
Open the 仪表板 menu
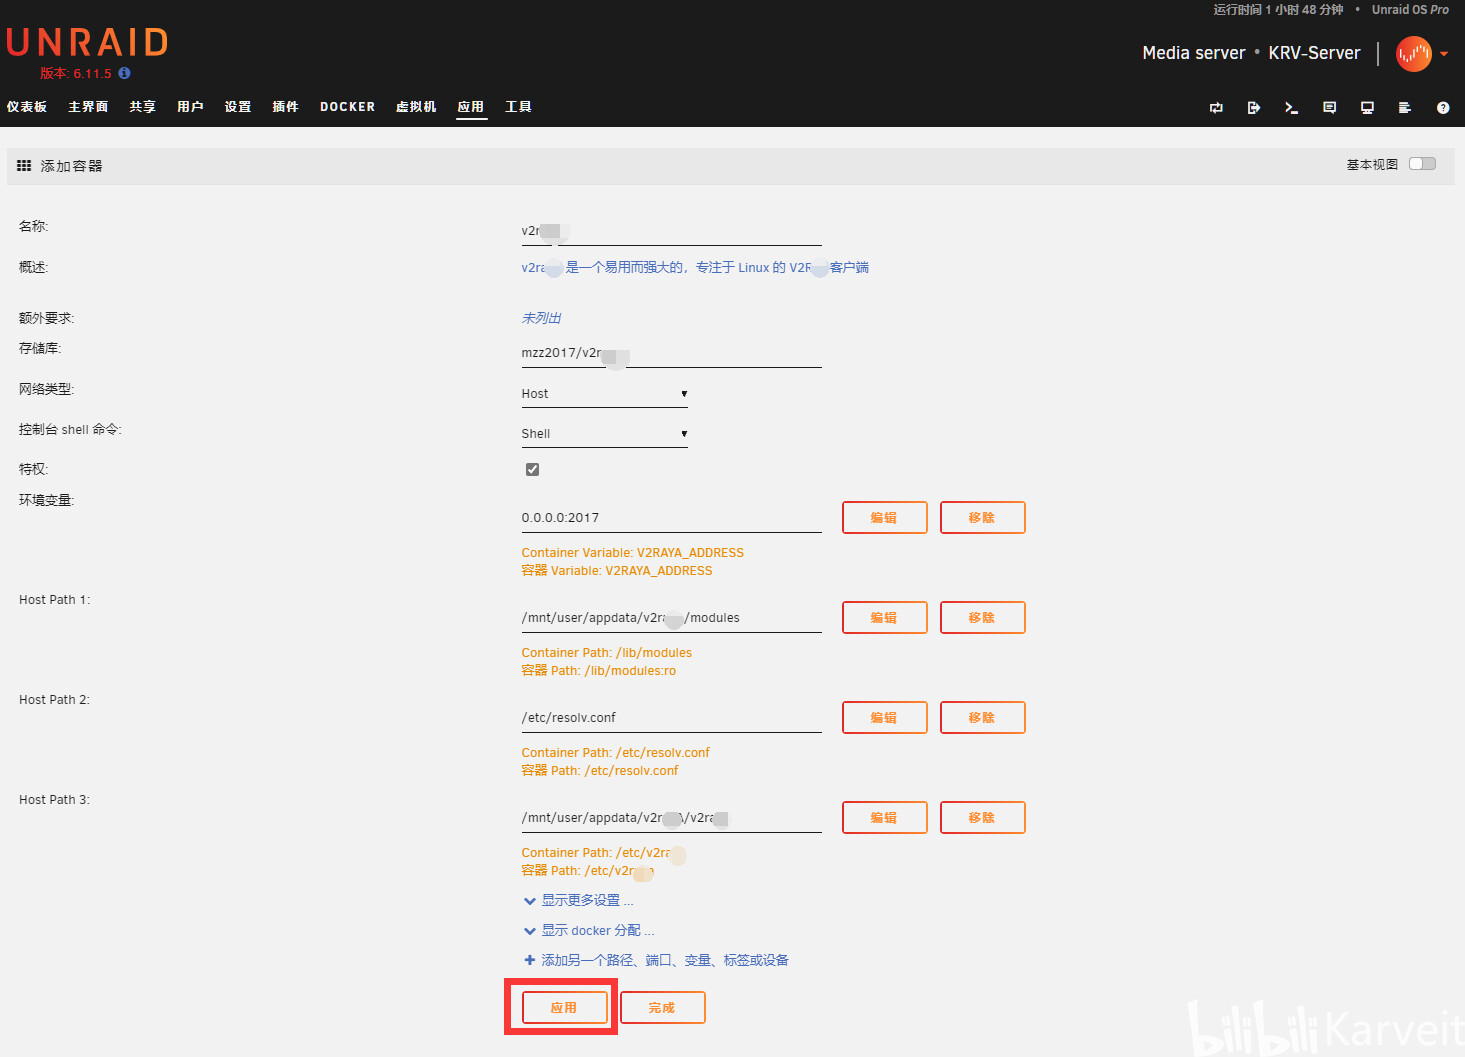click(x=27, y=107)
